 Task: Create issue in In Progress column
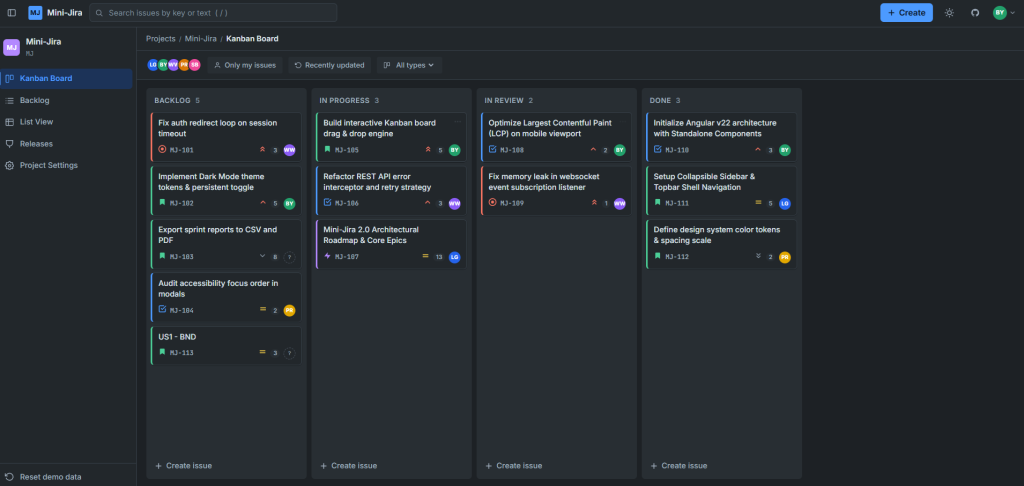point(349,466)
